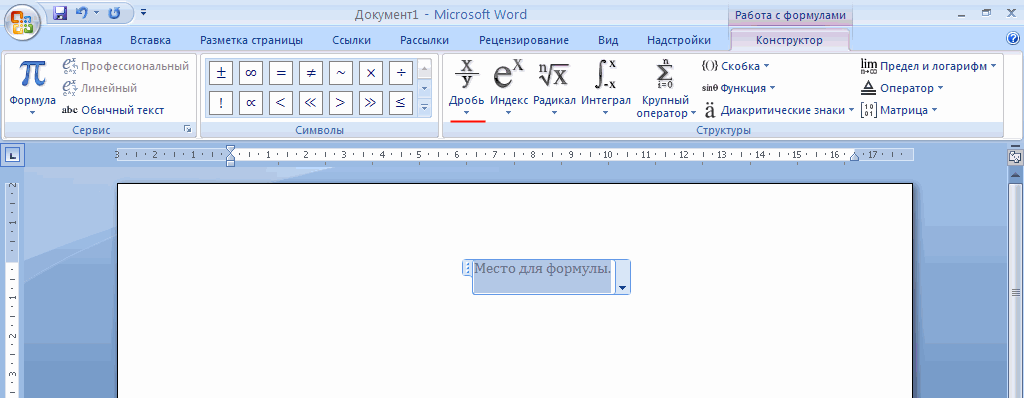The height and width of the screenshot is (398, 1024).
Task: Insert the multiplication sign symbol
Action: tap(371, 73)
